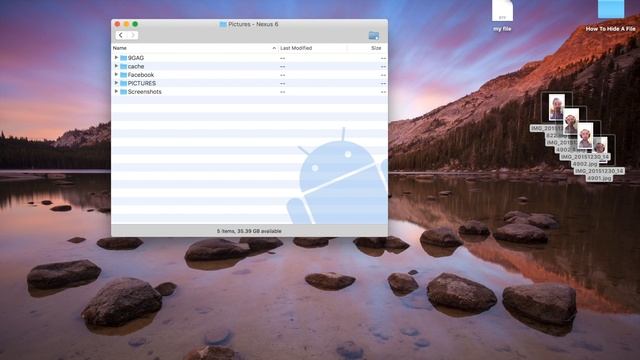
Task: Click the status bar text showing 5 items
Action: coord(249,231)
